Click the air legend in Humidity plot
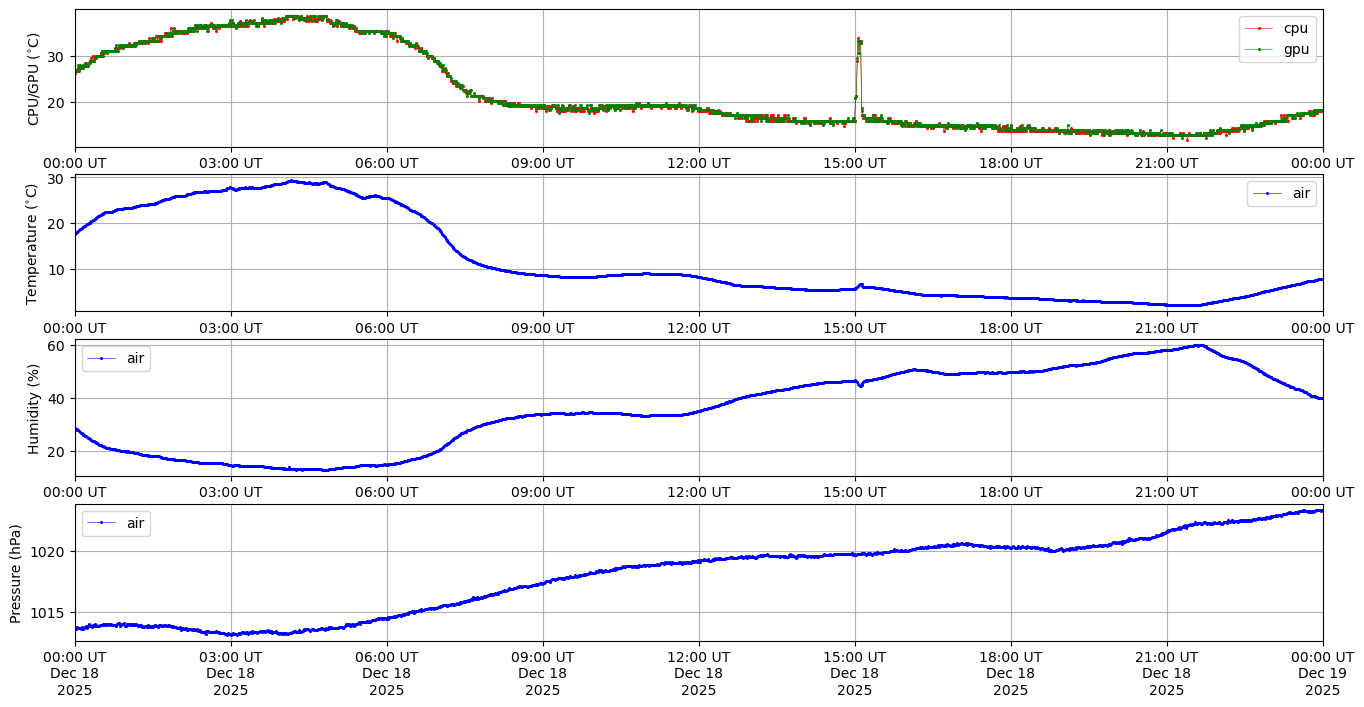Image resolution: width=1364 pixels, height=707 pixels. pos(116,359)
